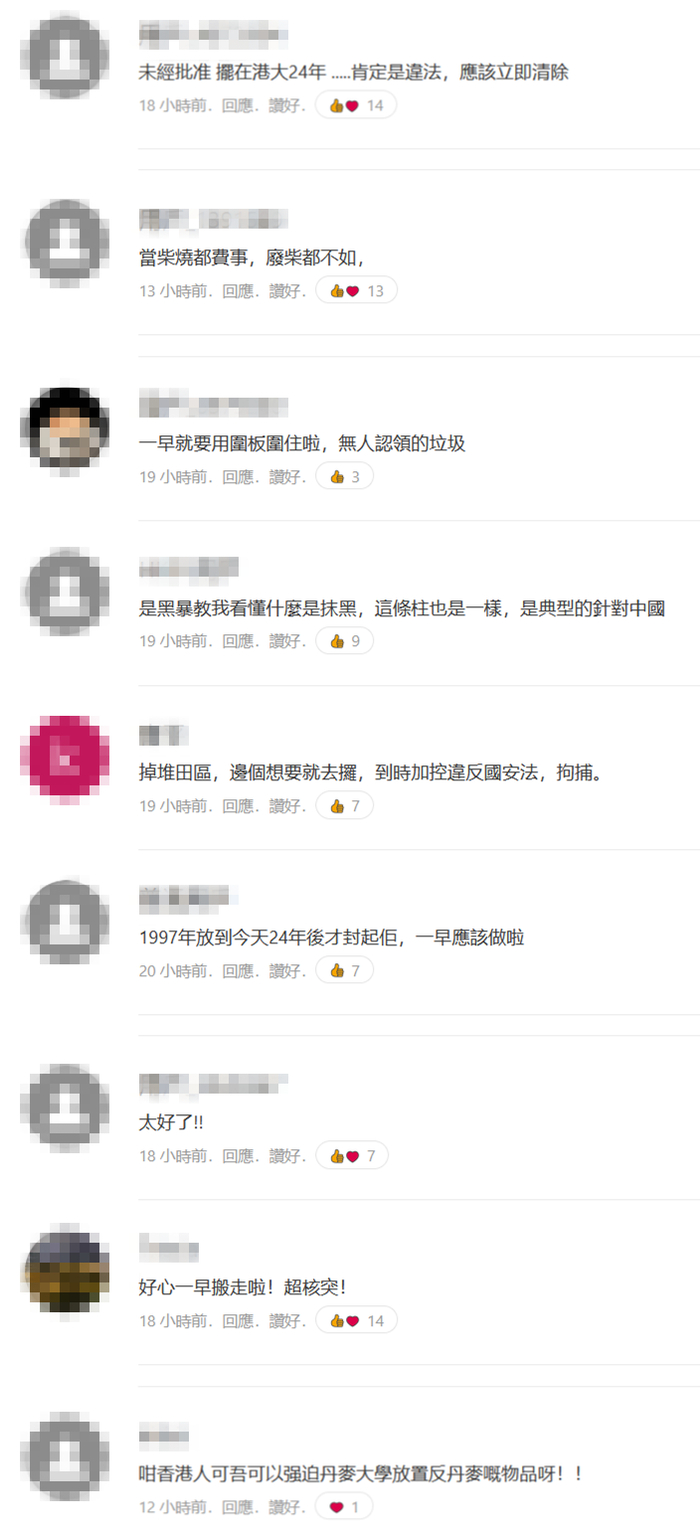700x1533 pixels.
Task: Like (讚好) the 太好了!! comment
Action: (x=287, y=1156)
